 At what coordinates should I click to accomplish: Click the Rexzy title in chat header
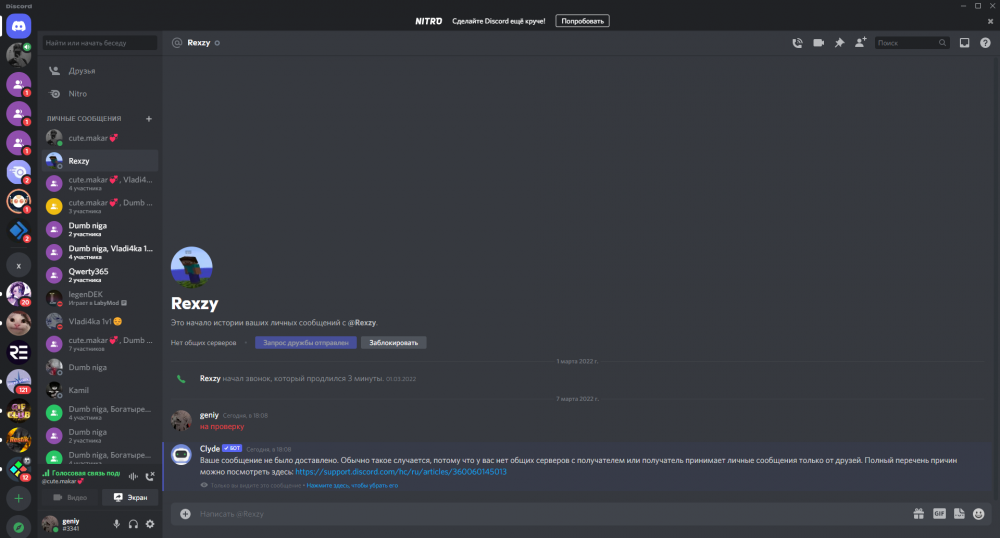(x=198, y=43)
